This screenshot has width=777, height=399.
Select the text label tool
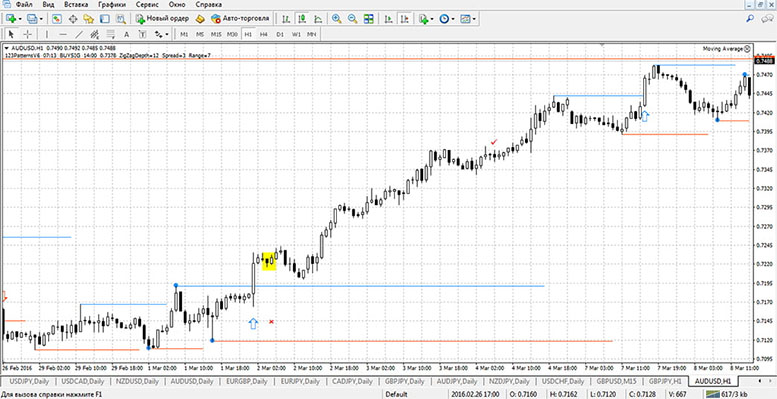tap(142, 34)
